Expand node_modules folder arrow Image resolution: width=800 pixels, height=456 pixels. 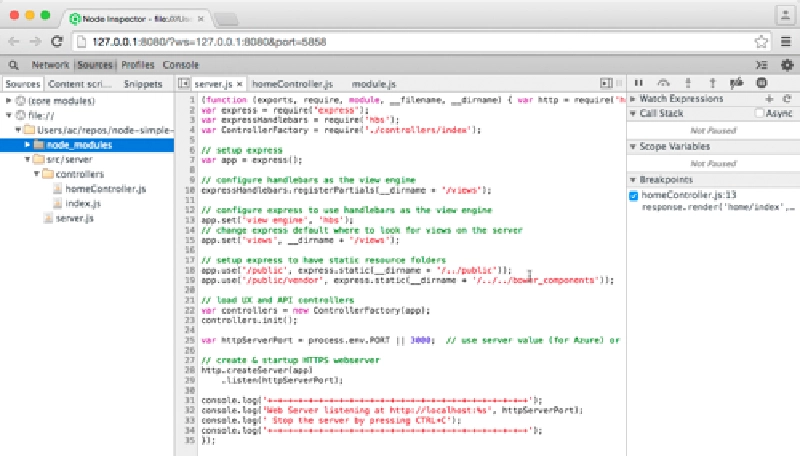tap(28, 145)
